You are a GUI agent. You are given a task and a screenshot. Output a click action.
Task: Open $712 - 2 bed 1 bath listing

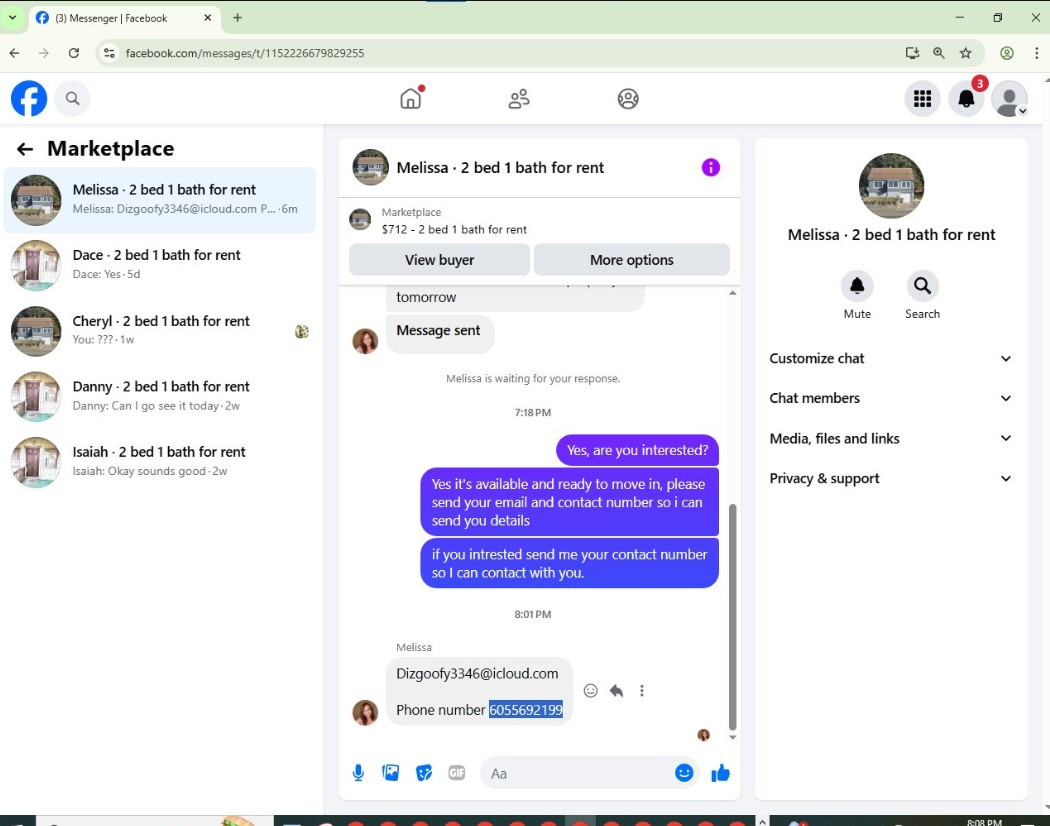(x=454, y=229)
